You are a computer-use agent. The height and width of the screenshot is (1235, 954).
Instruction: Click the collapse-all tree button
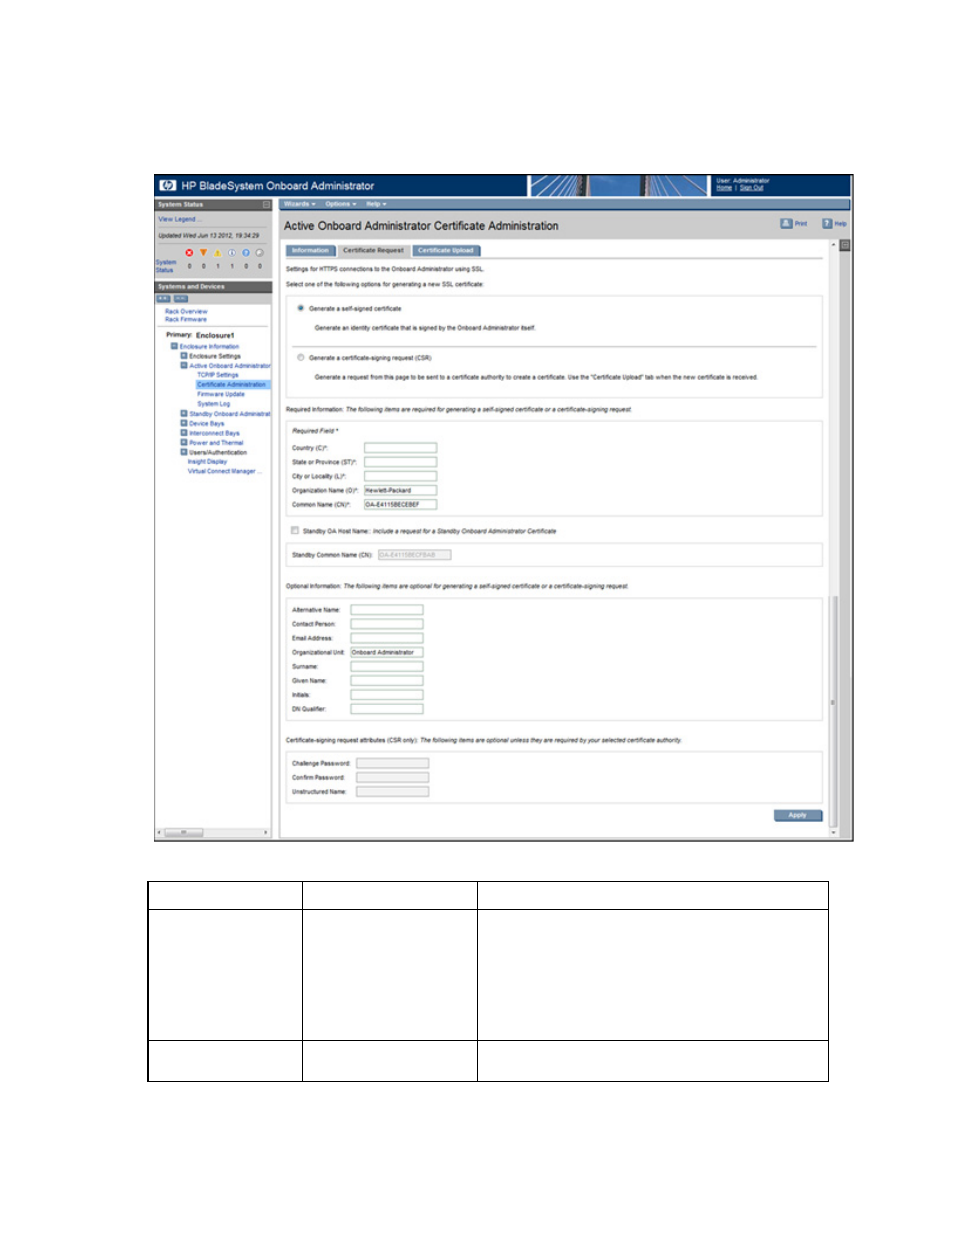[x=181, y=299]
